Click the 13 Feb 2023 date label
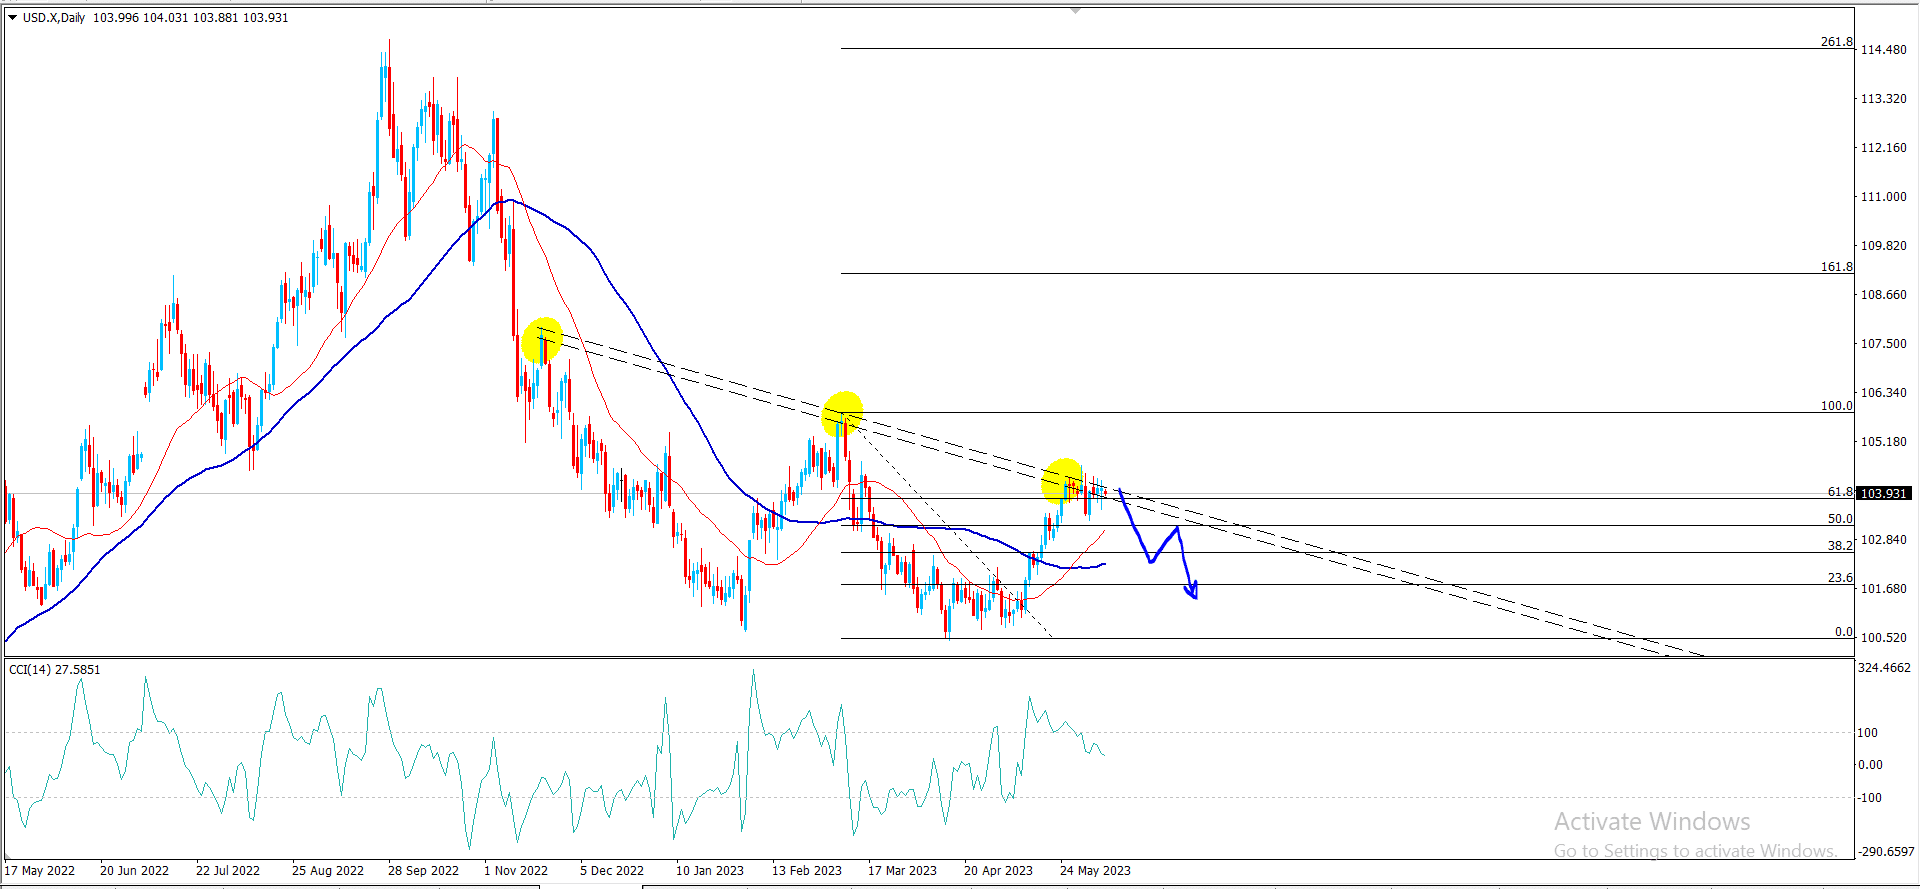The width and height of the screenshot is (1920, 889). 807,871
